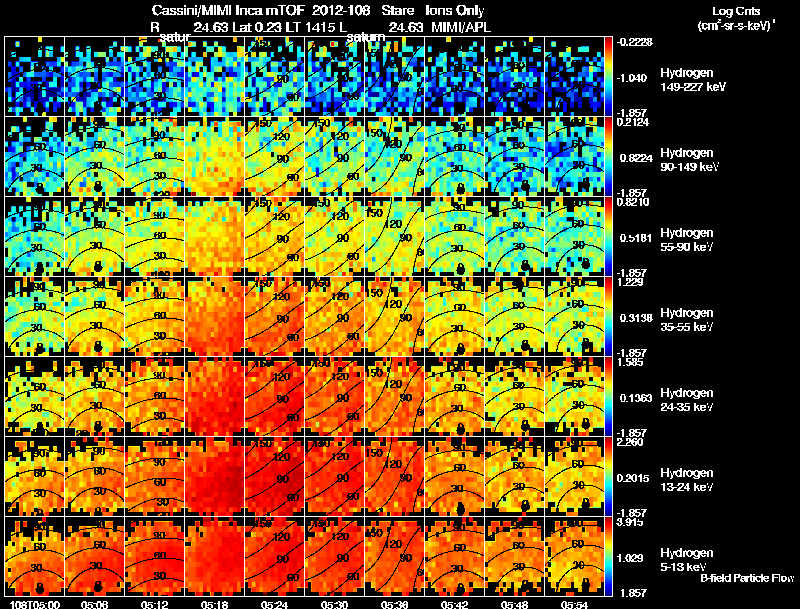The height and width of the screenshot is (609, 800).
Task: Click the '05:36' time axis label
Action: pos(394,604)
